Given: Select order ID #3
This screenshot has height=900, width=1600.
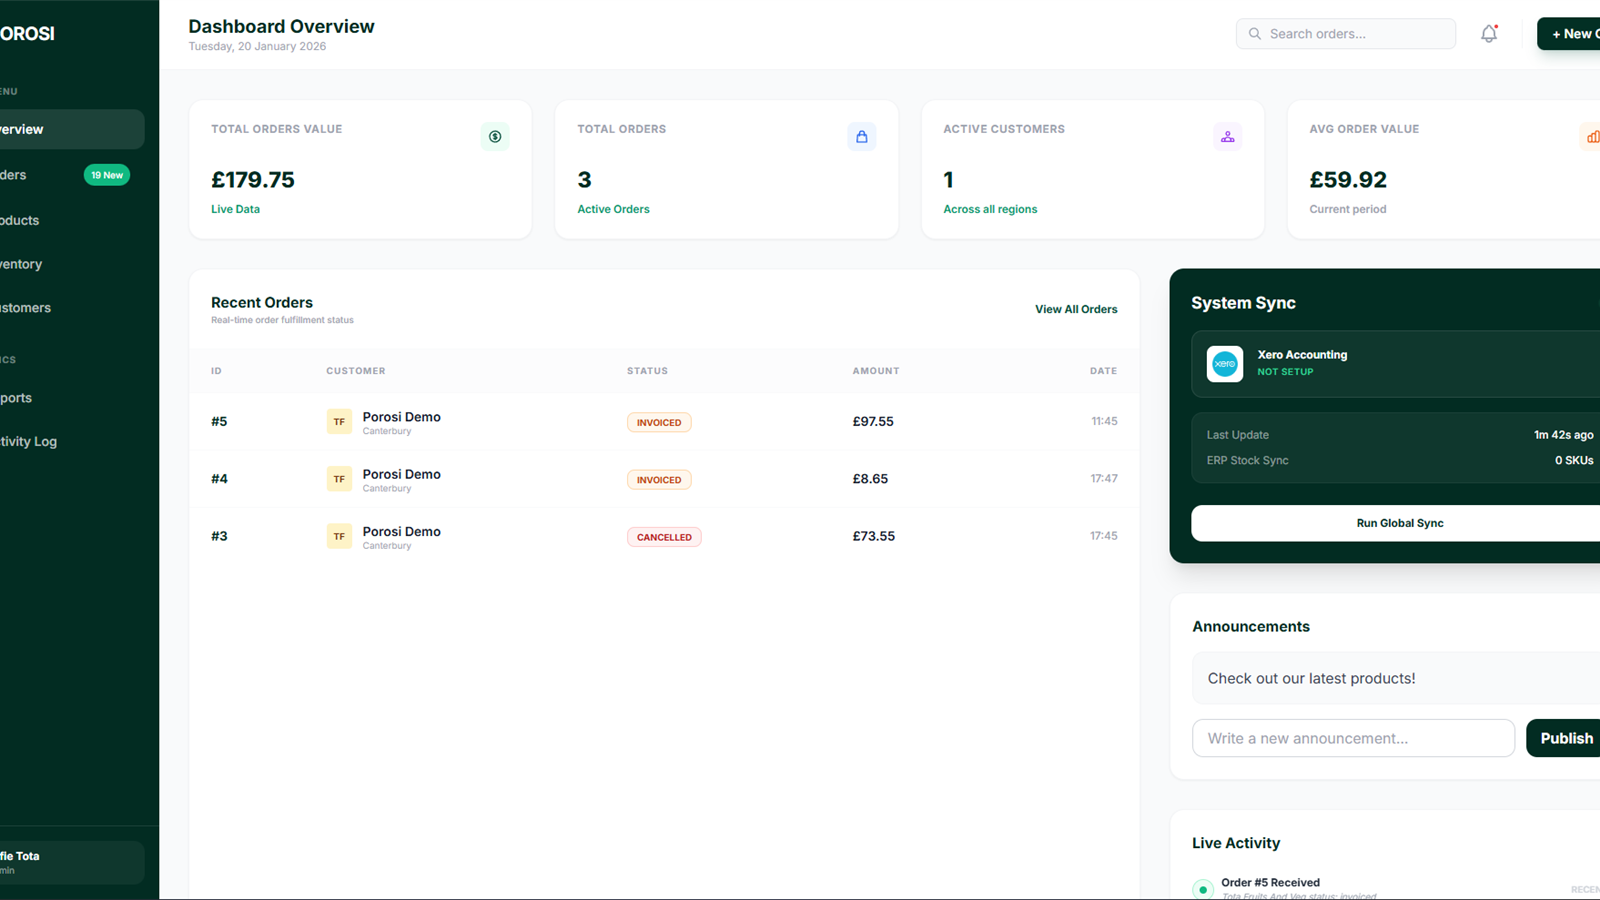Looking at the screenshot, I should tap(219, 536).
